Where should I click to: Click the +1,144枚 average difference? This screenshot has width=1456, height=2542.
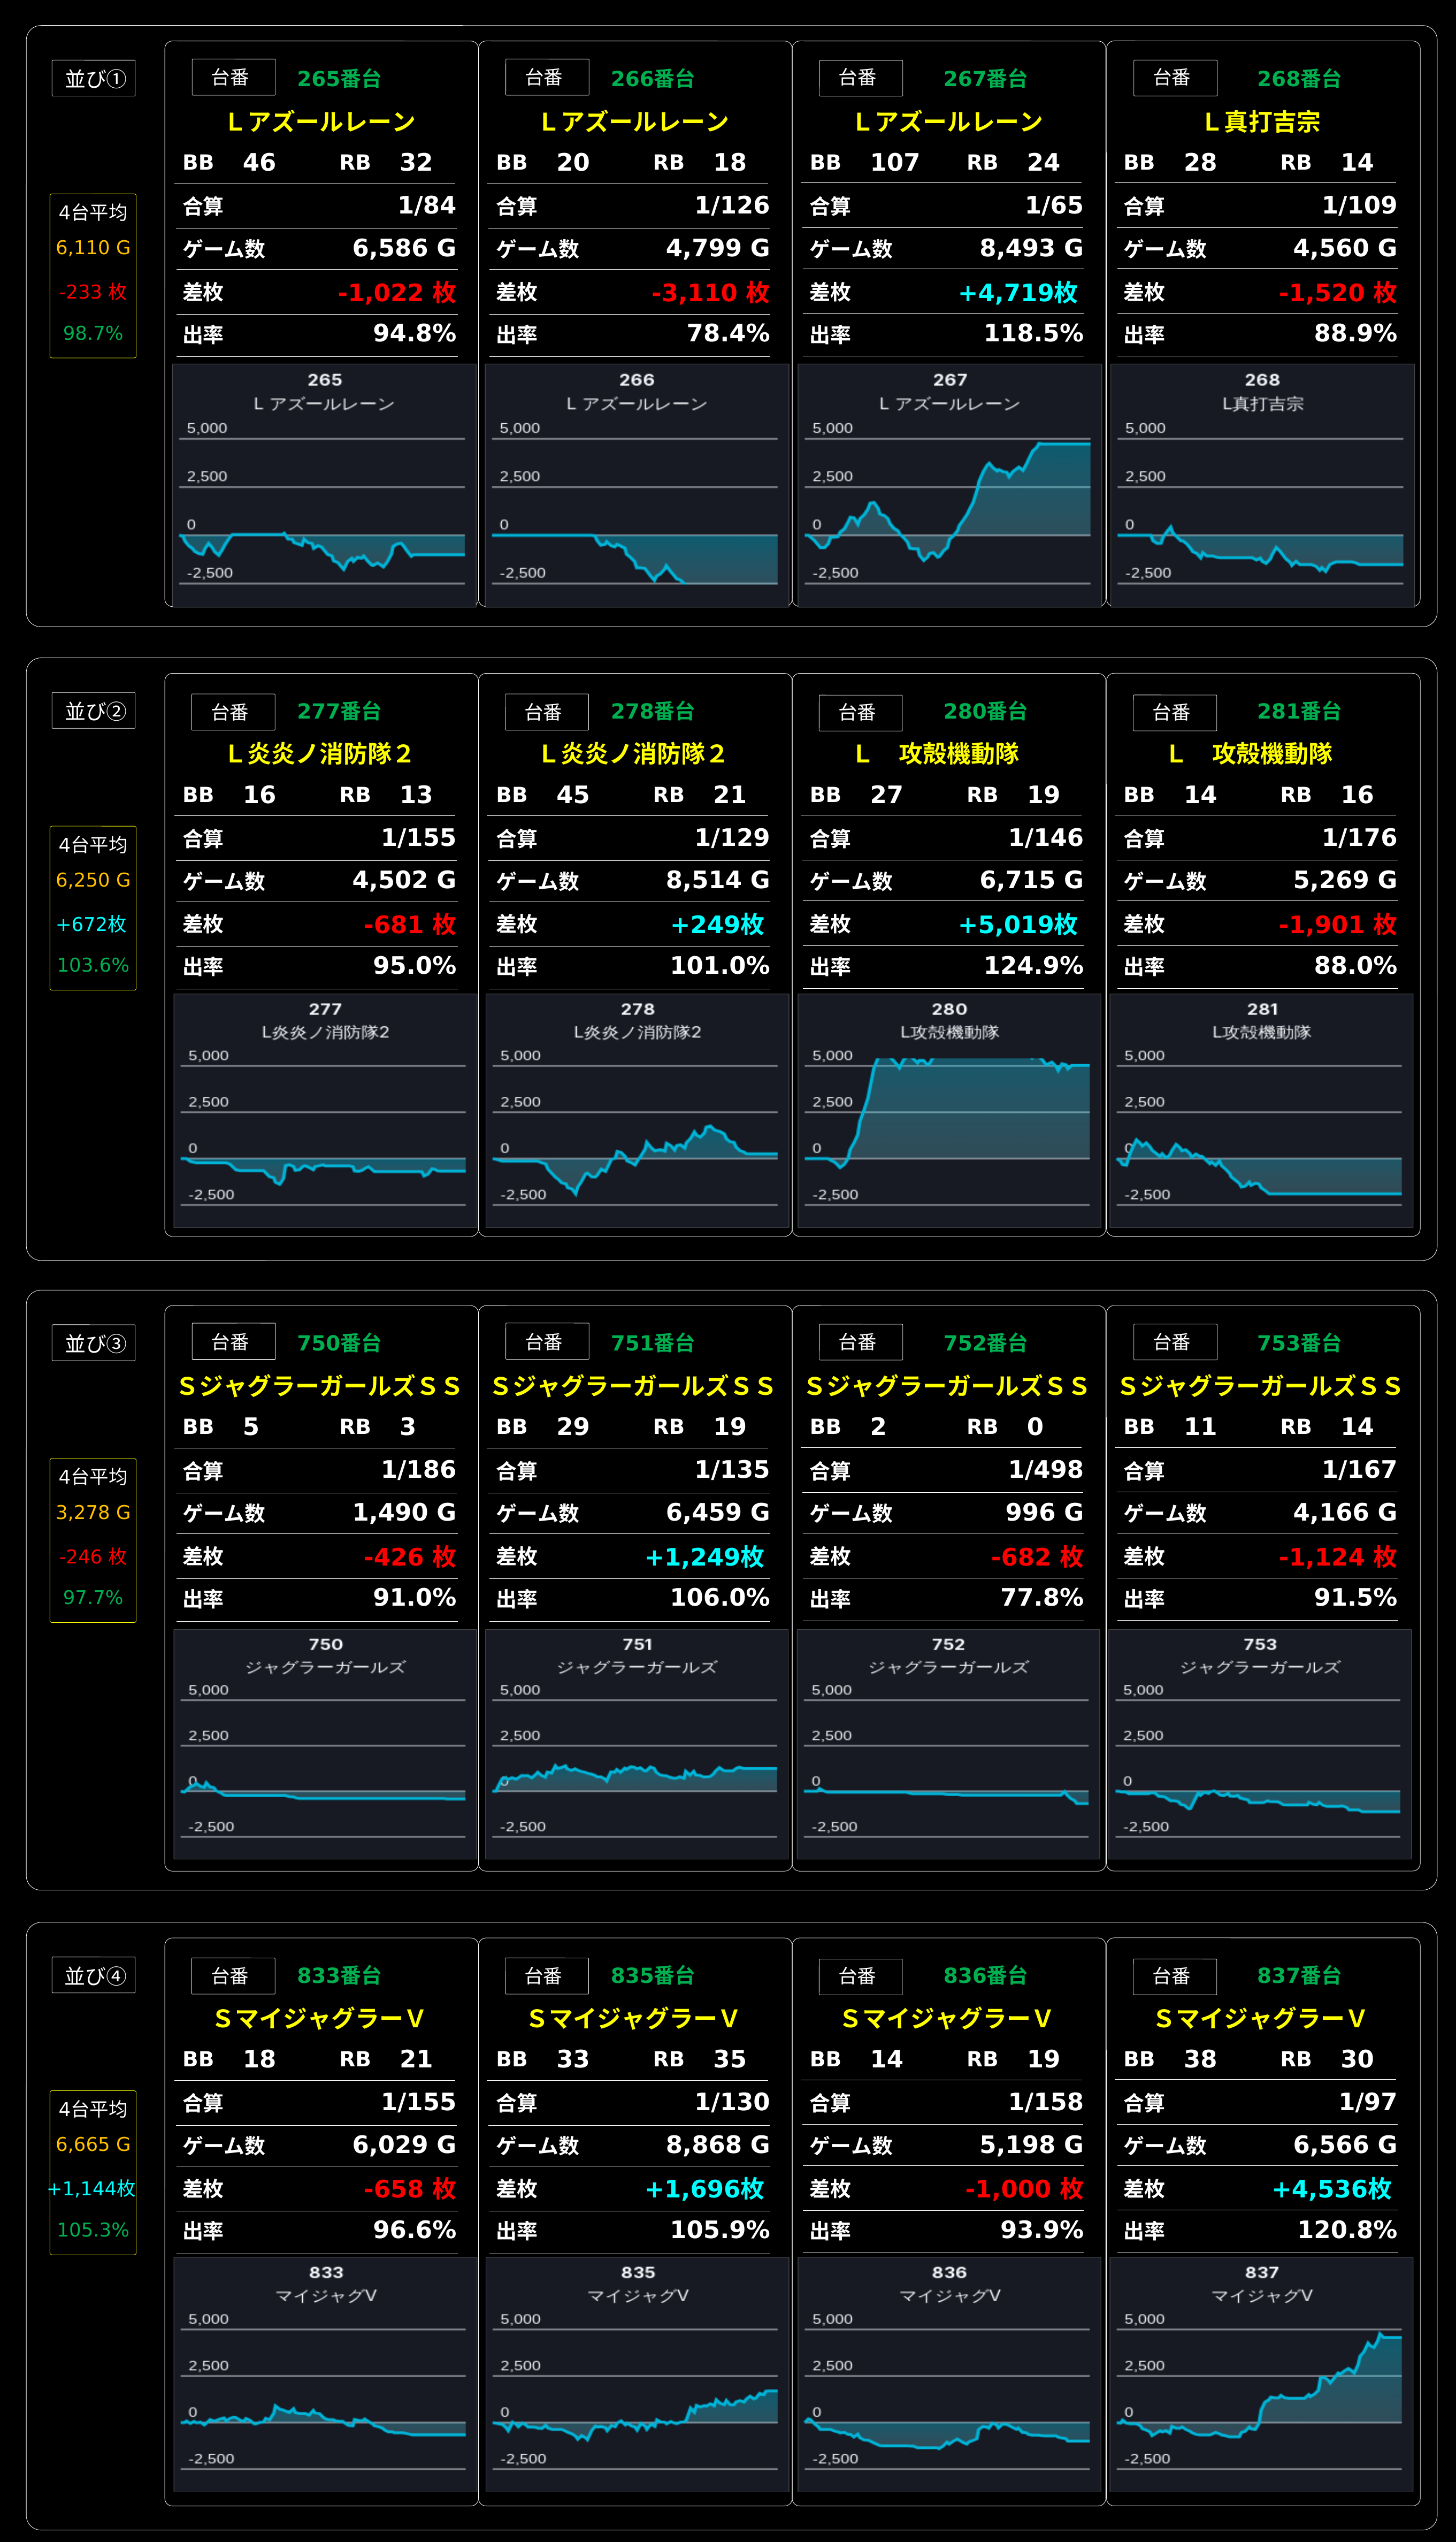[92, 2188]
